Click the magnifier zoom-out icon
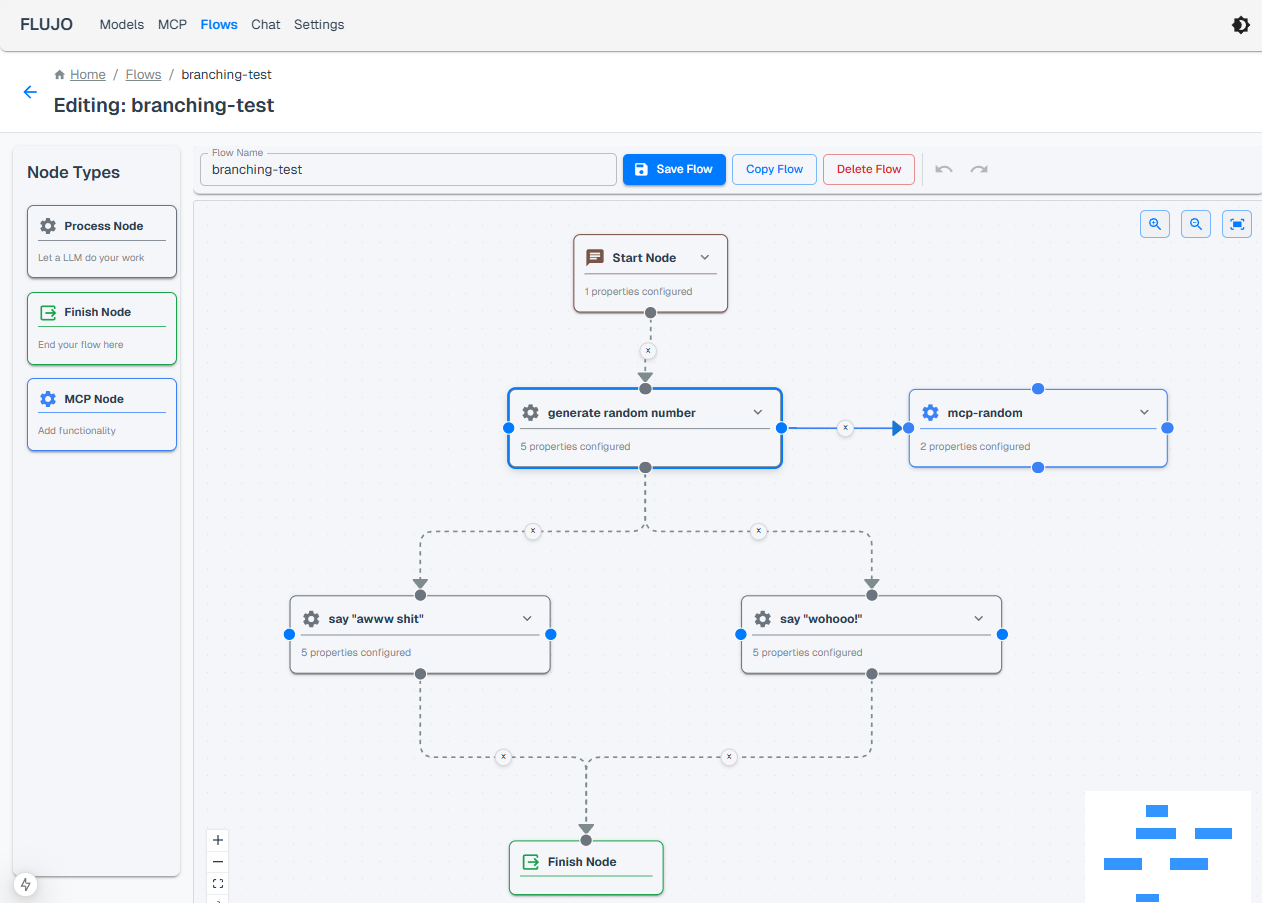Screen dimensions: 1262x903 1196,224
